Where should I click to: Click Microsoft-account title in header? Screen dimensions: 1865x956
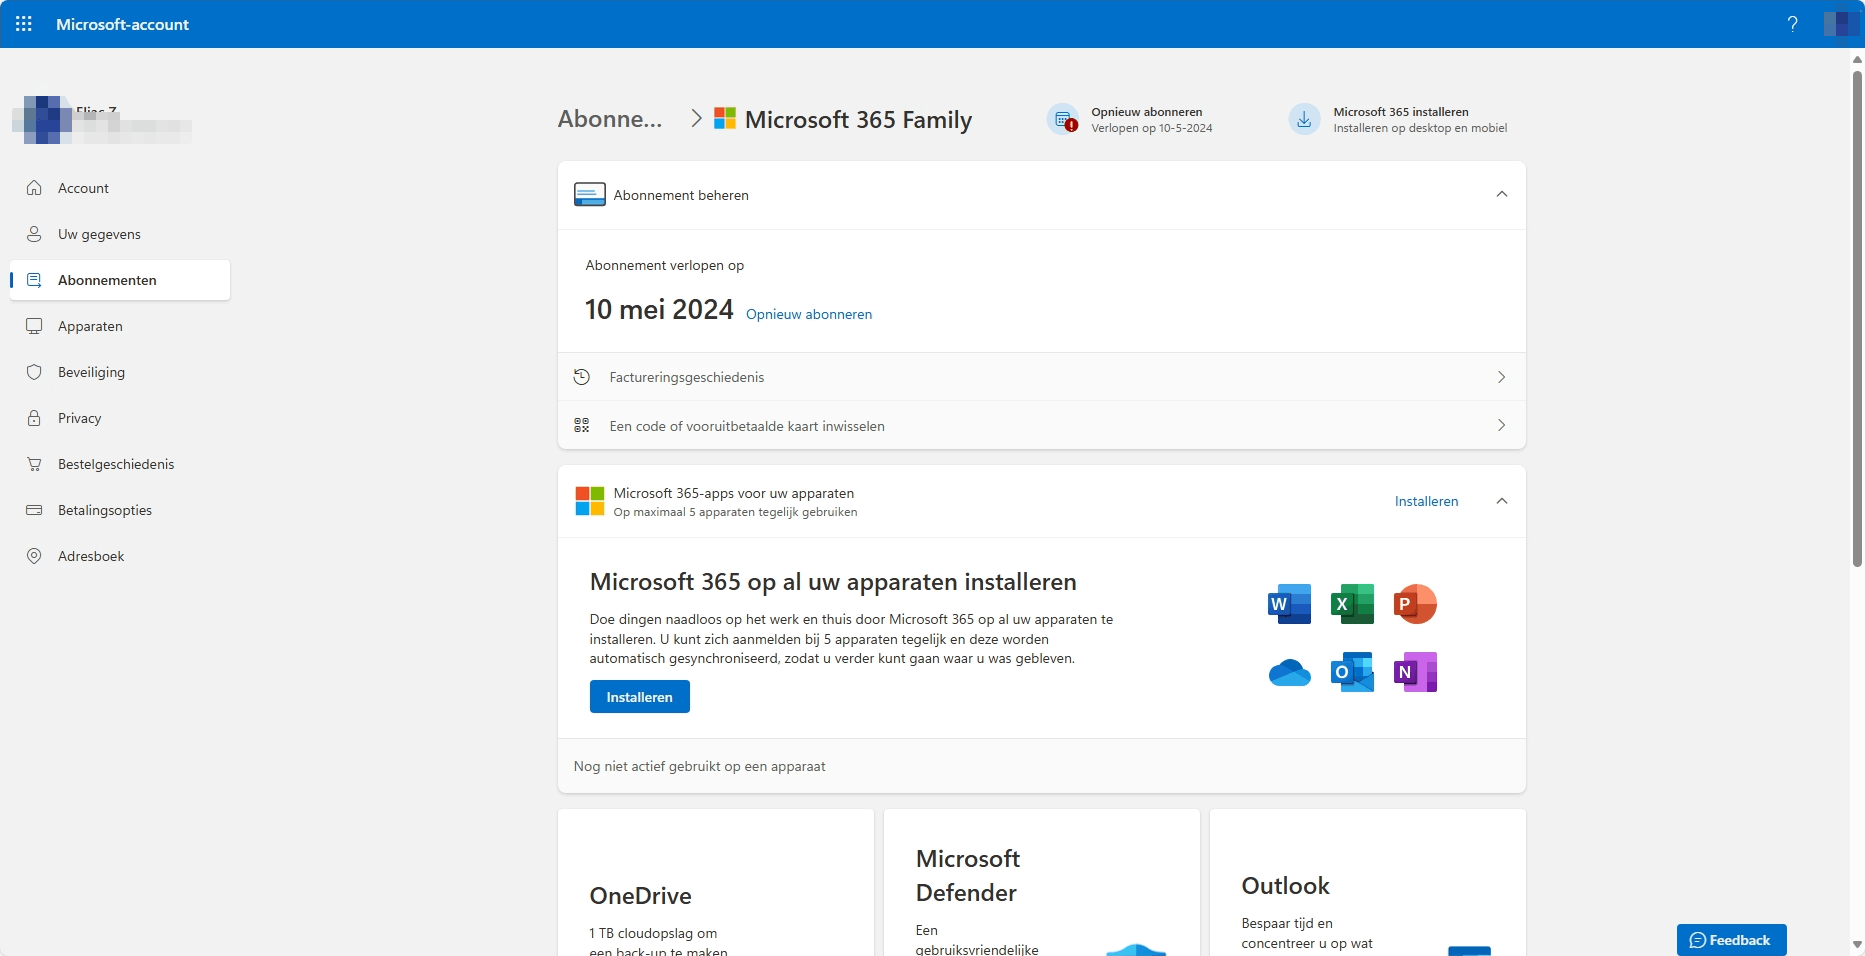coord(122,24)
